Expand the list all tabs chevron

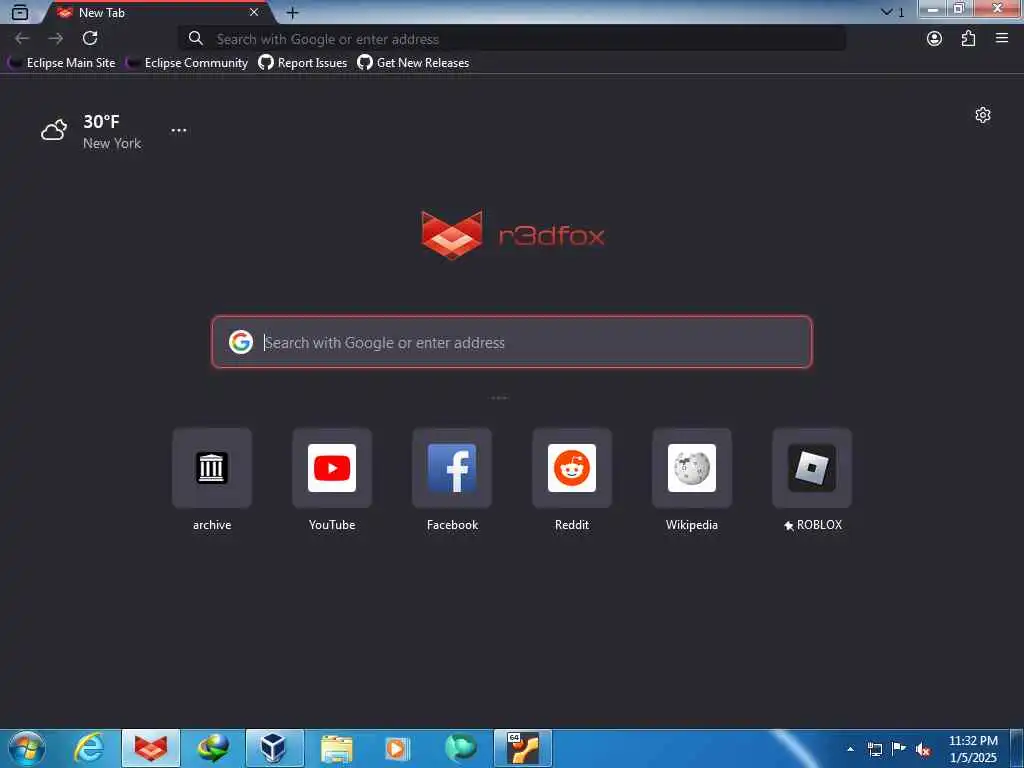(x=886, y=12)
